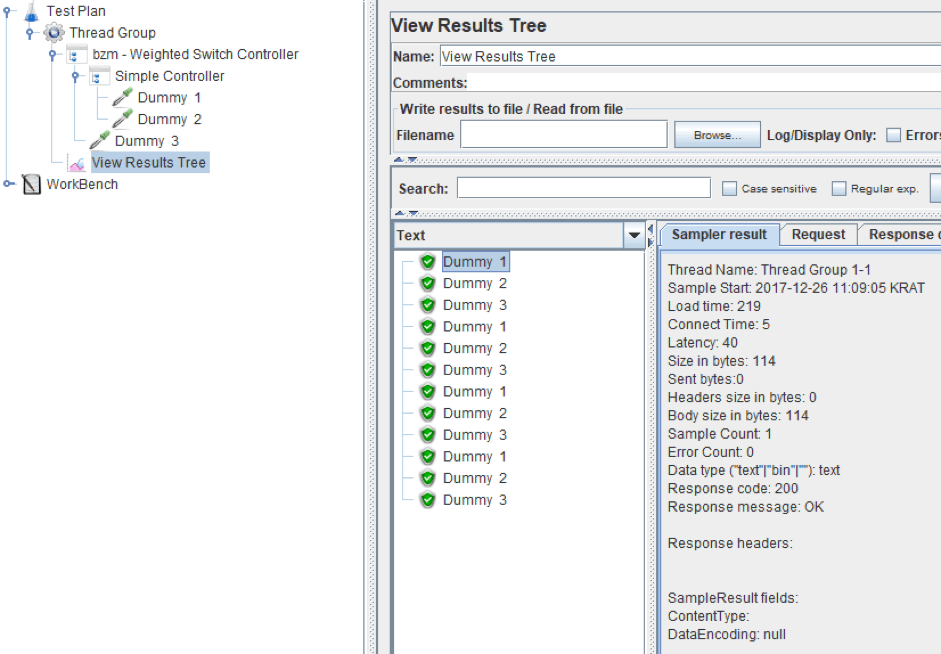Screen dimensions: 941x654
Task: Click the Browse... button
Action: pyautogui.click(x=717, y=135)
